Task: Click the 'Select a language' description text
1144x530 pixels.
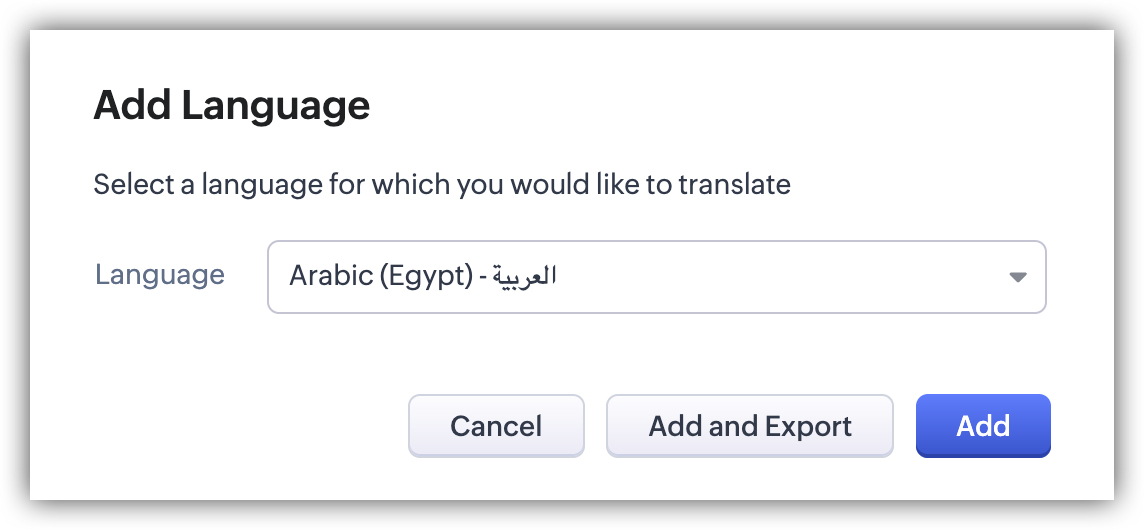Action: tap(442, 185)
